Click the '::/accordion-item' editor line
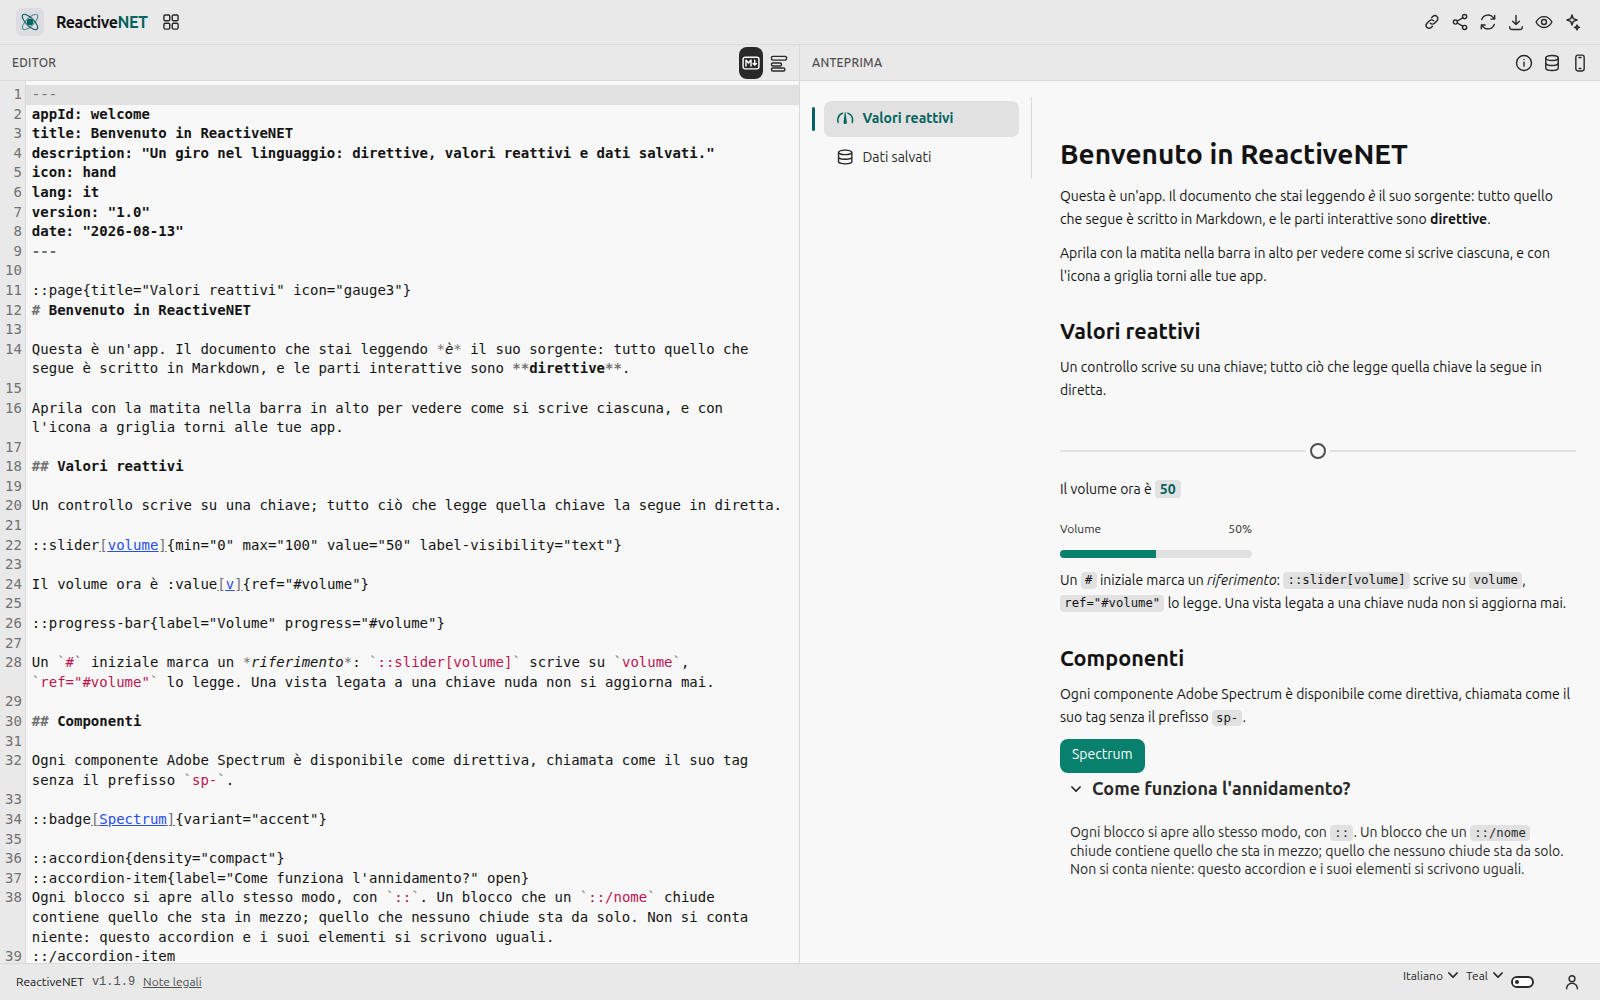Image resolution: width=1600 pixels, height=1000 pixels. 104,956
